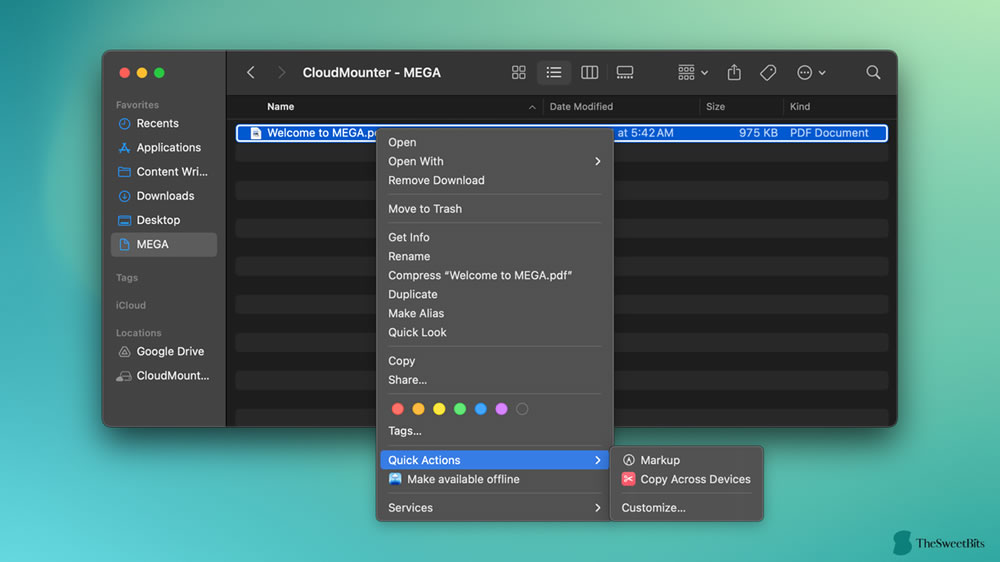The width and height of the screenshot is (1000, 562).
Task: Sort by the Name column header
Action: click(281, 107)
